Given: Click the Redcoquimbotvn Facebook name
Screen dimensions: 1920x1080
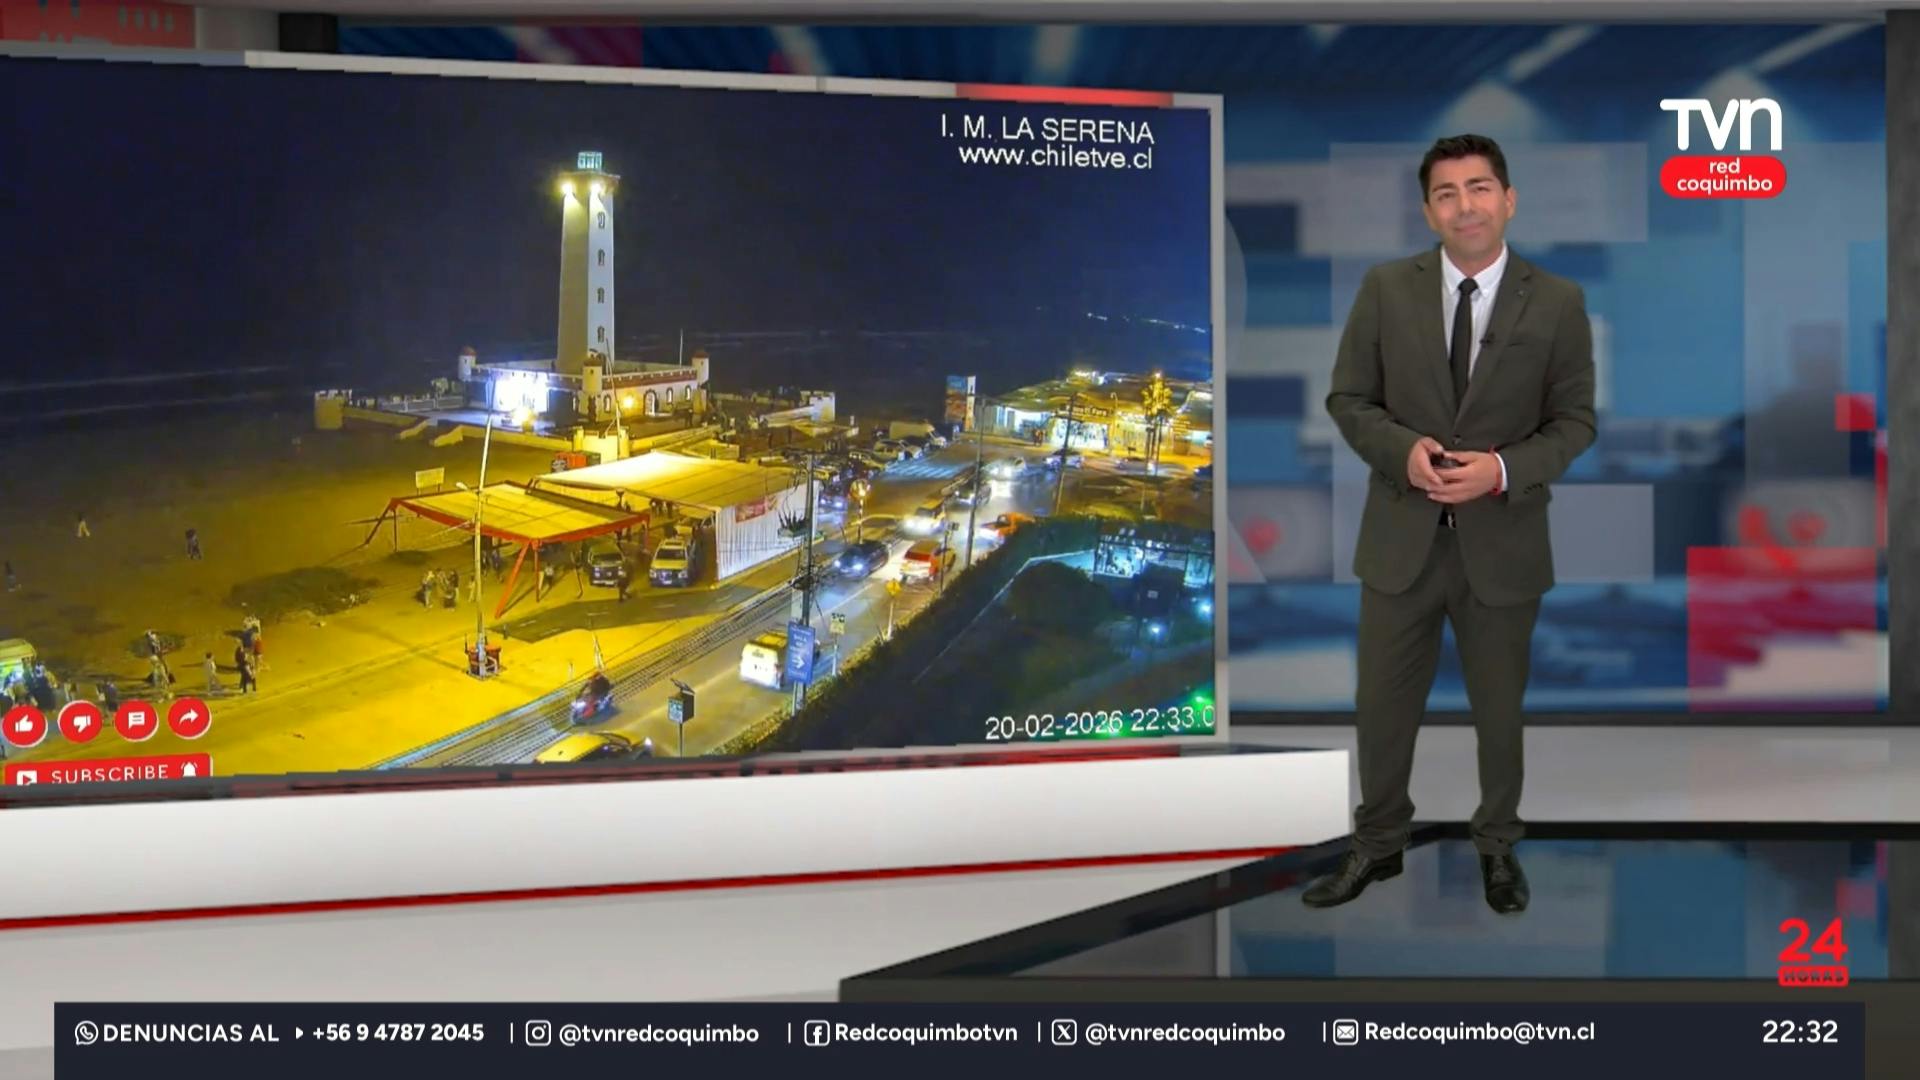Looking at the screenshot, I should [x=926, y=1033].
